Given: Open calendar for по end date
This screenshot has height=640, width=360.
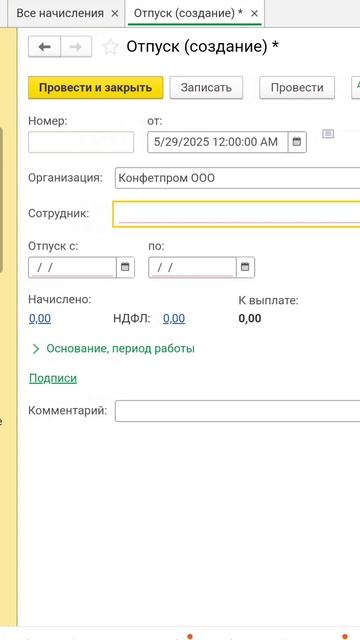Looking at the screenshot, I should [x=245, y=267].
